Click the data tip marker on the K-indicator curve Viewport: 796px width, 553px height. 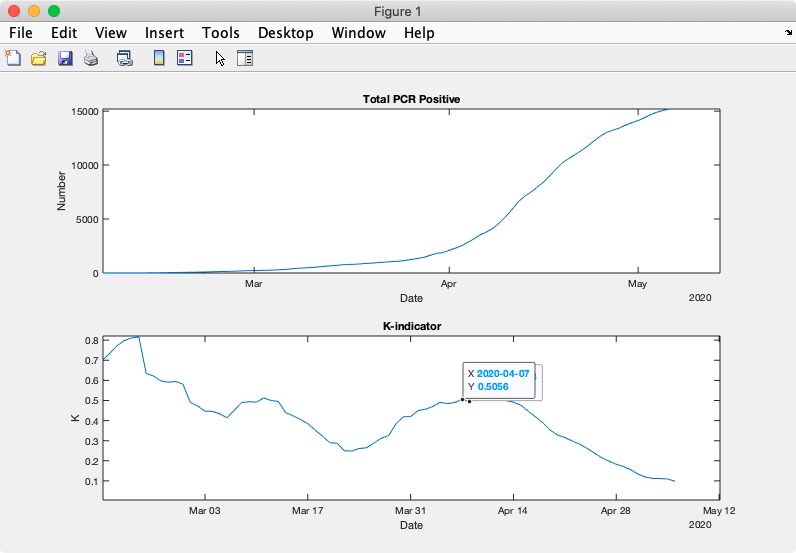click(x=462, y=400)
